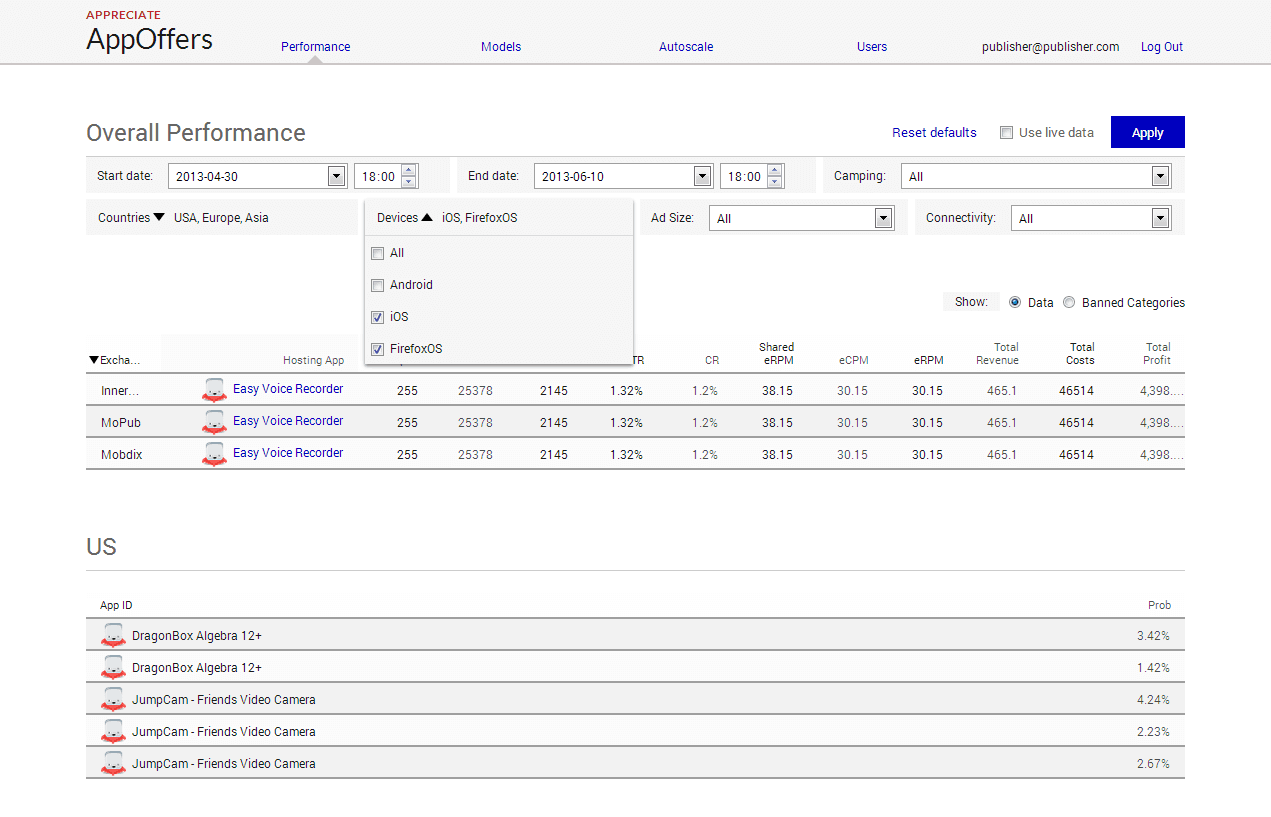Click the icon beside the 3.42% DragonBox entry
The image size is (1271, 817).
click(113, 636)
